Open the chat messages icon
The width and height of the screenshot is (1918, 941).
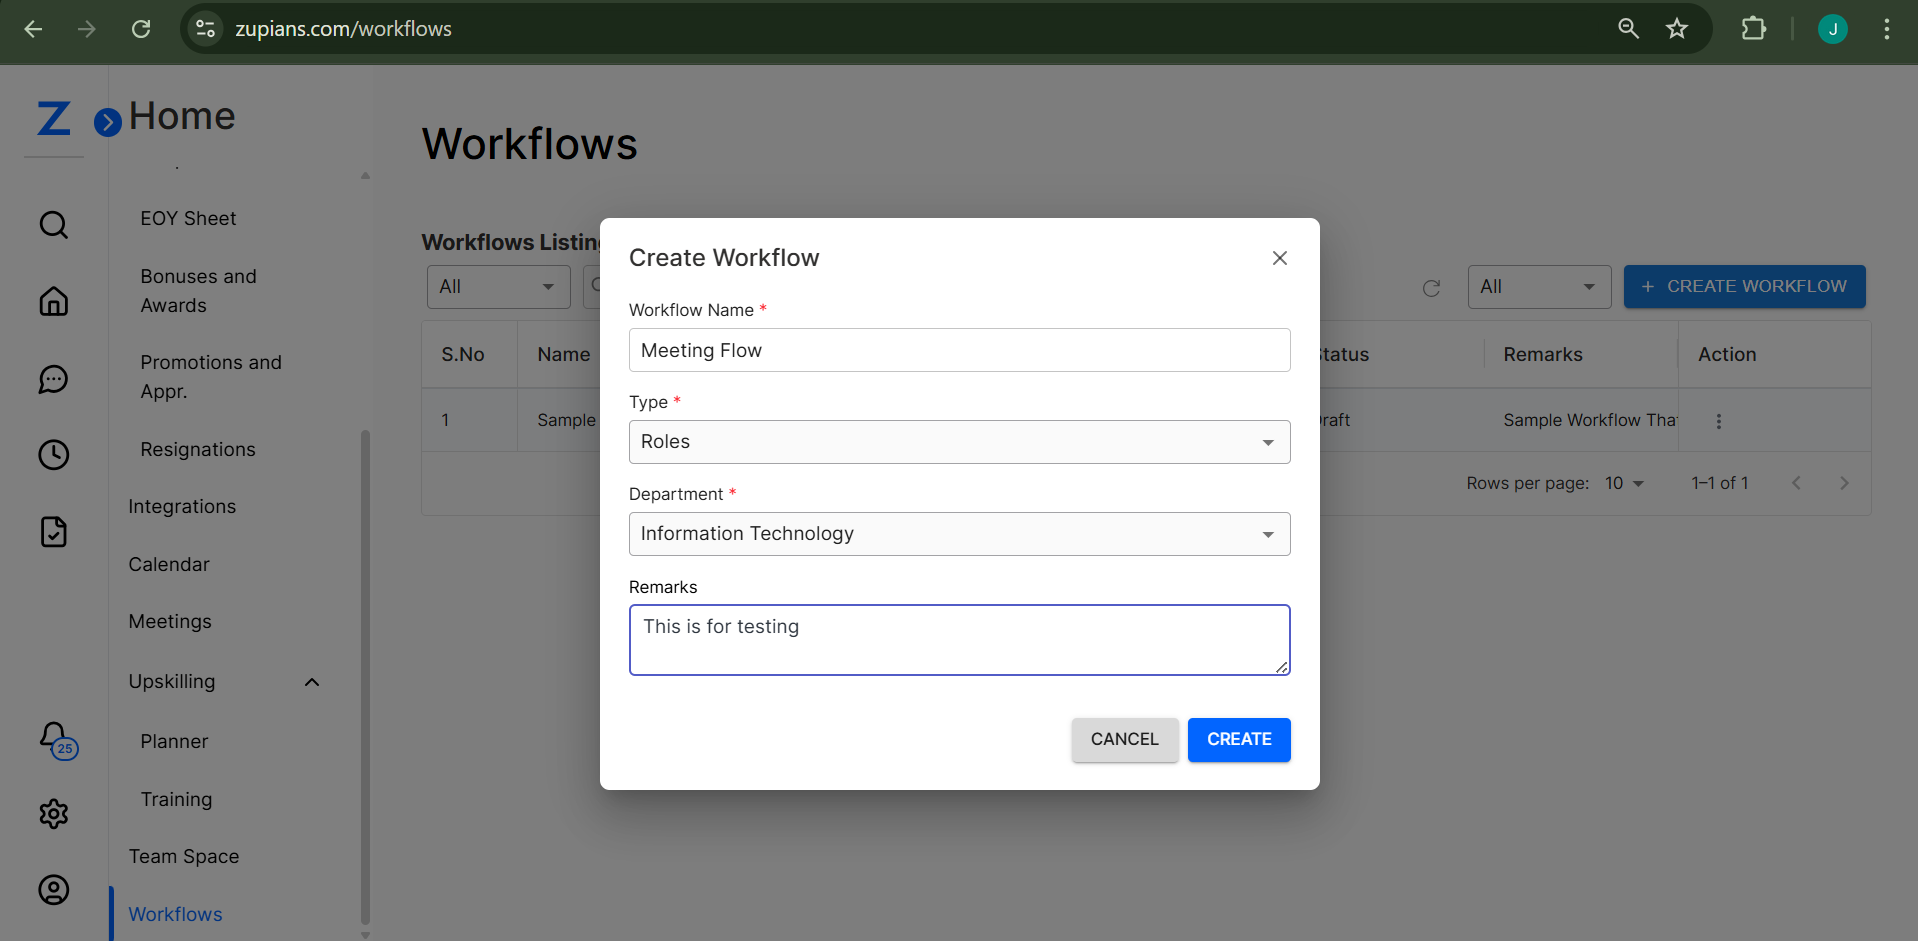52,379
